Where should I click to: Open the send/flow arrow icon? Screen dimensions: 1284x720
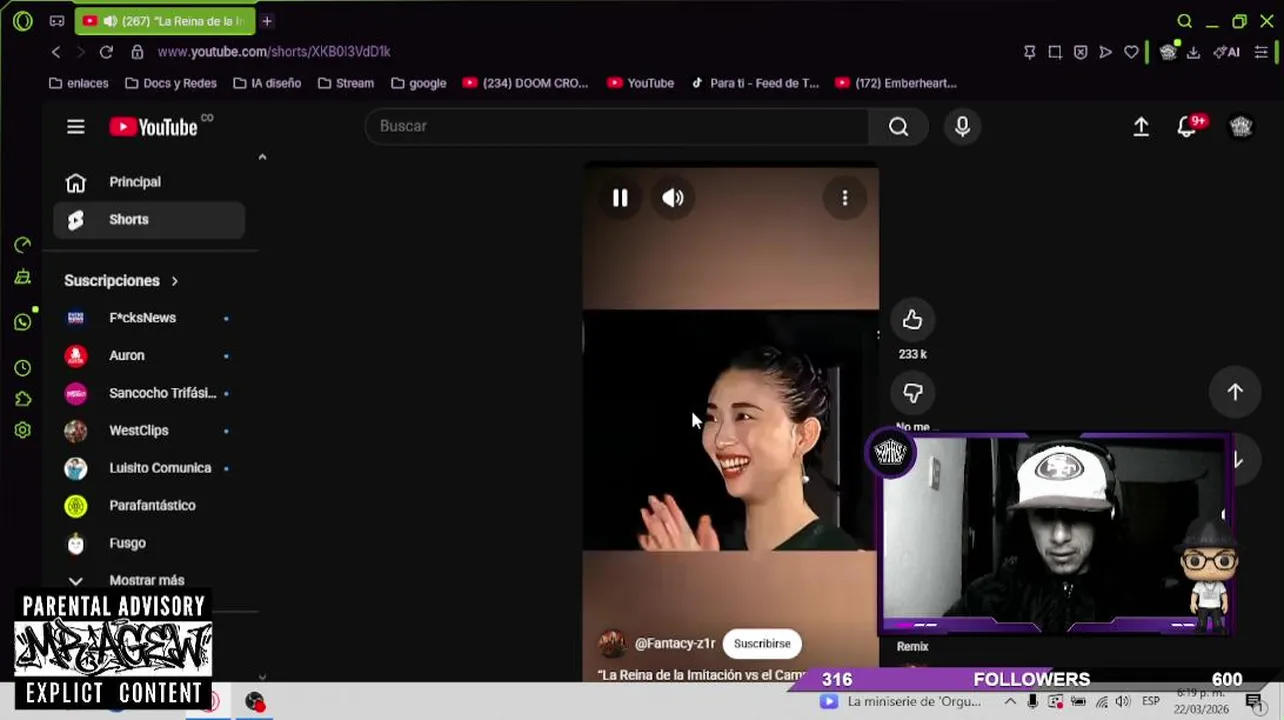tap(1105, 52)
